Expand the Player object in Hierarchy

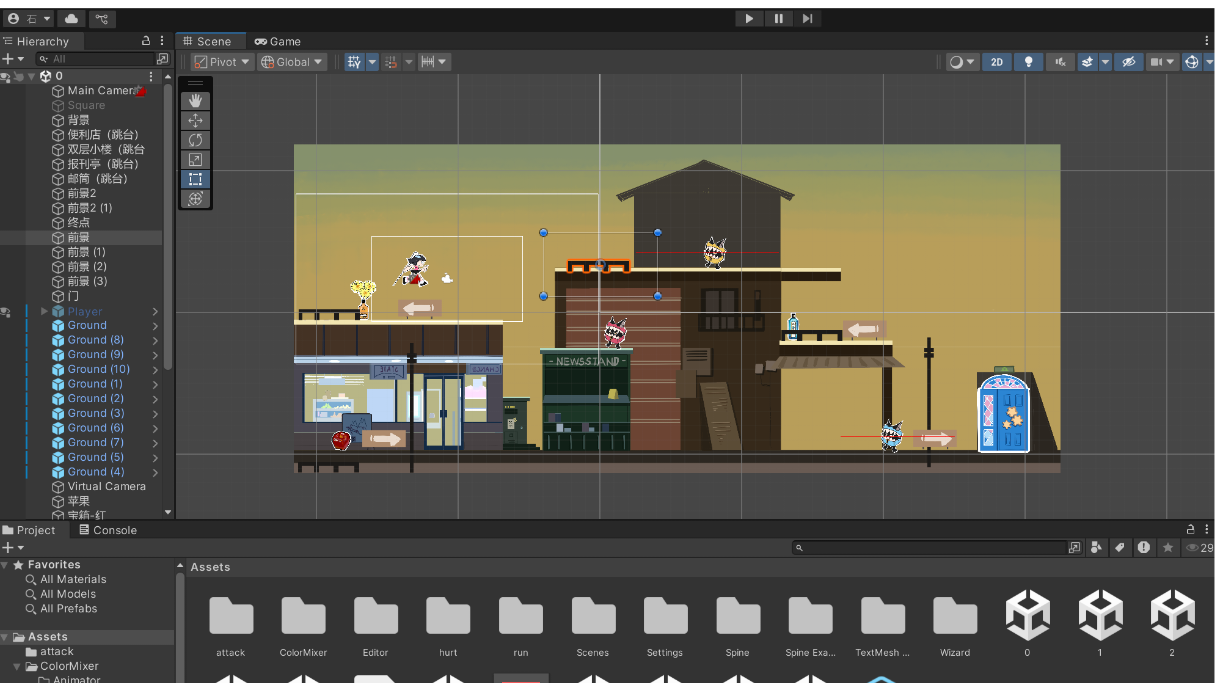coord(44,312)
